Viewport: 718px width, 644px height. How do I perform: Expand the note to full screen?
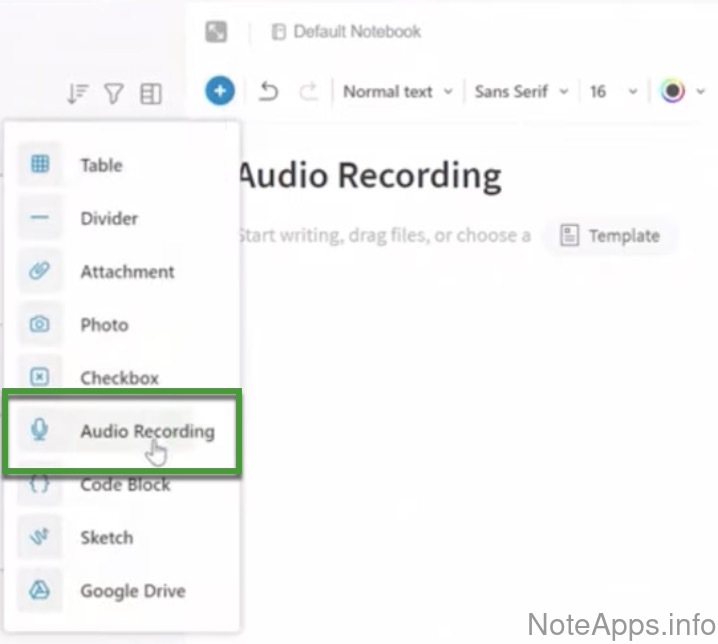coord(216,32)
